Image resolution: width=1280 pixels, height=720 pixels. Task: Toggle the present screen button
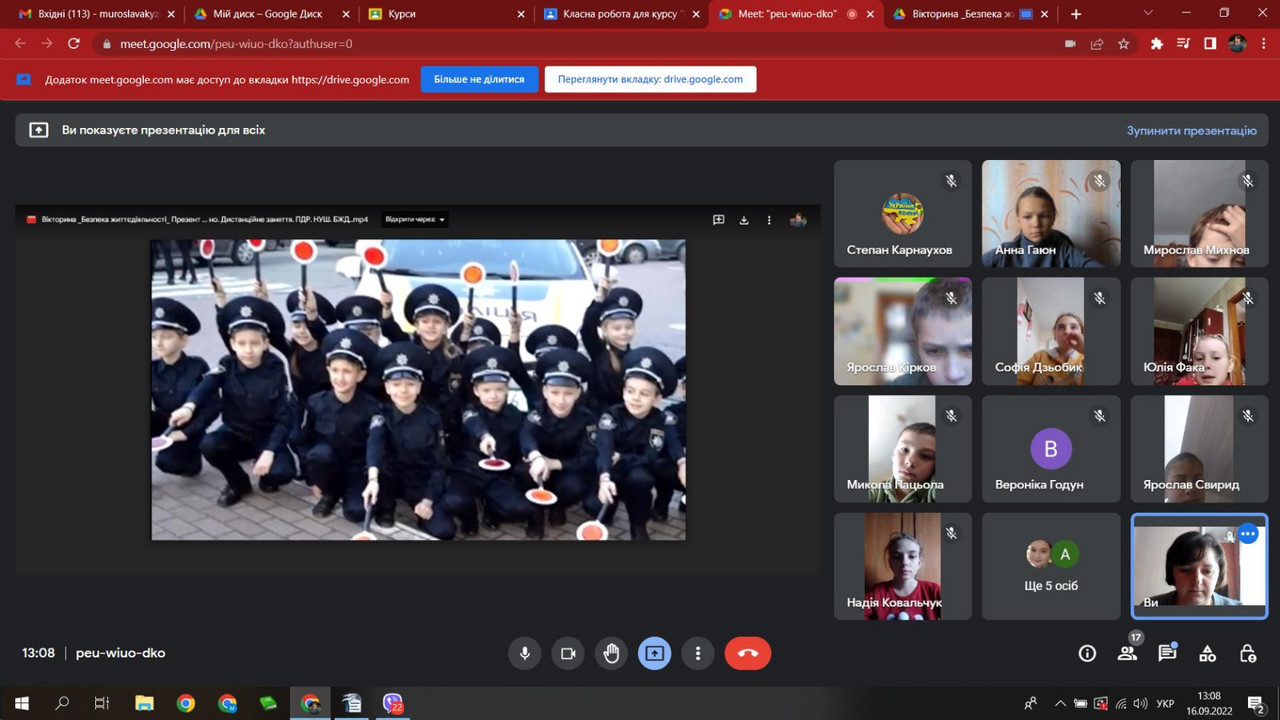(x=655, y=653)
